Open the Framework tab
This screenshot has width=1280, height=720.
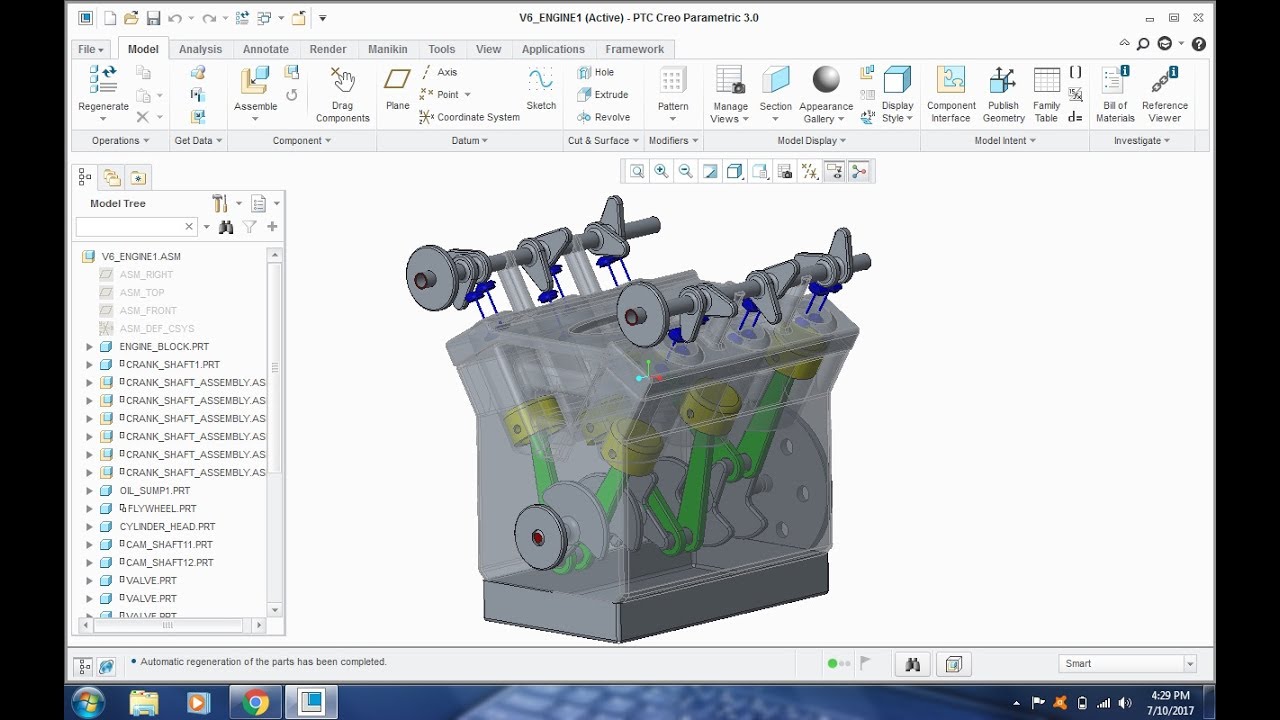635,49
